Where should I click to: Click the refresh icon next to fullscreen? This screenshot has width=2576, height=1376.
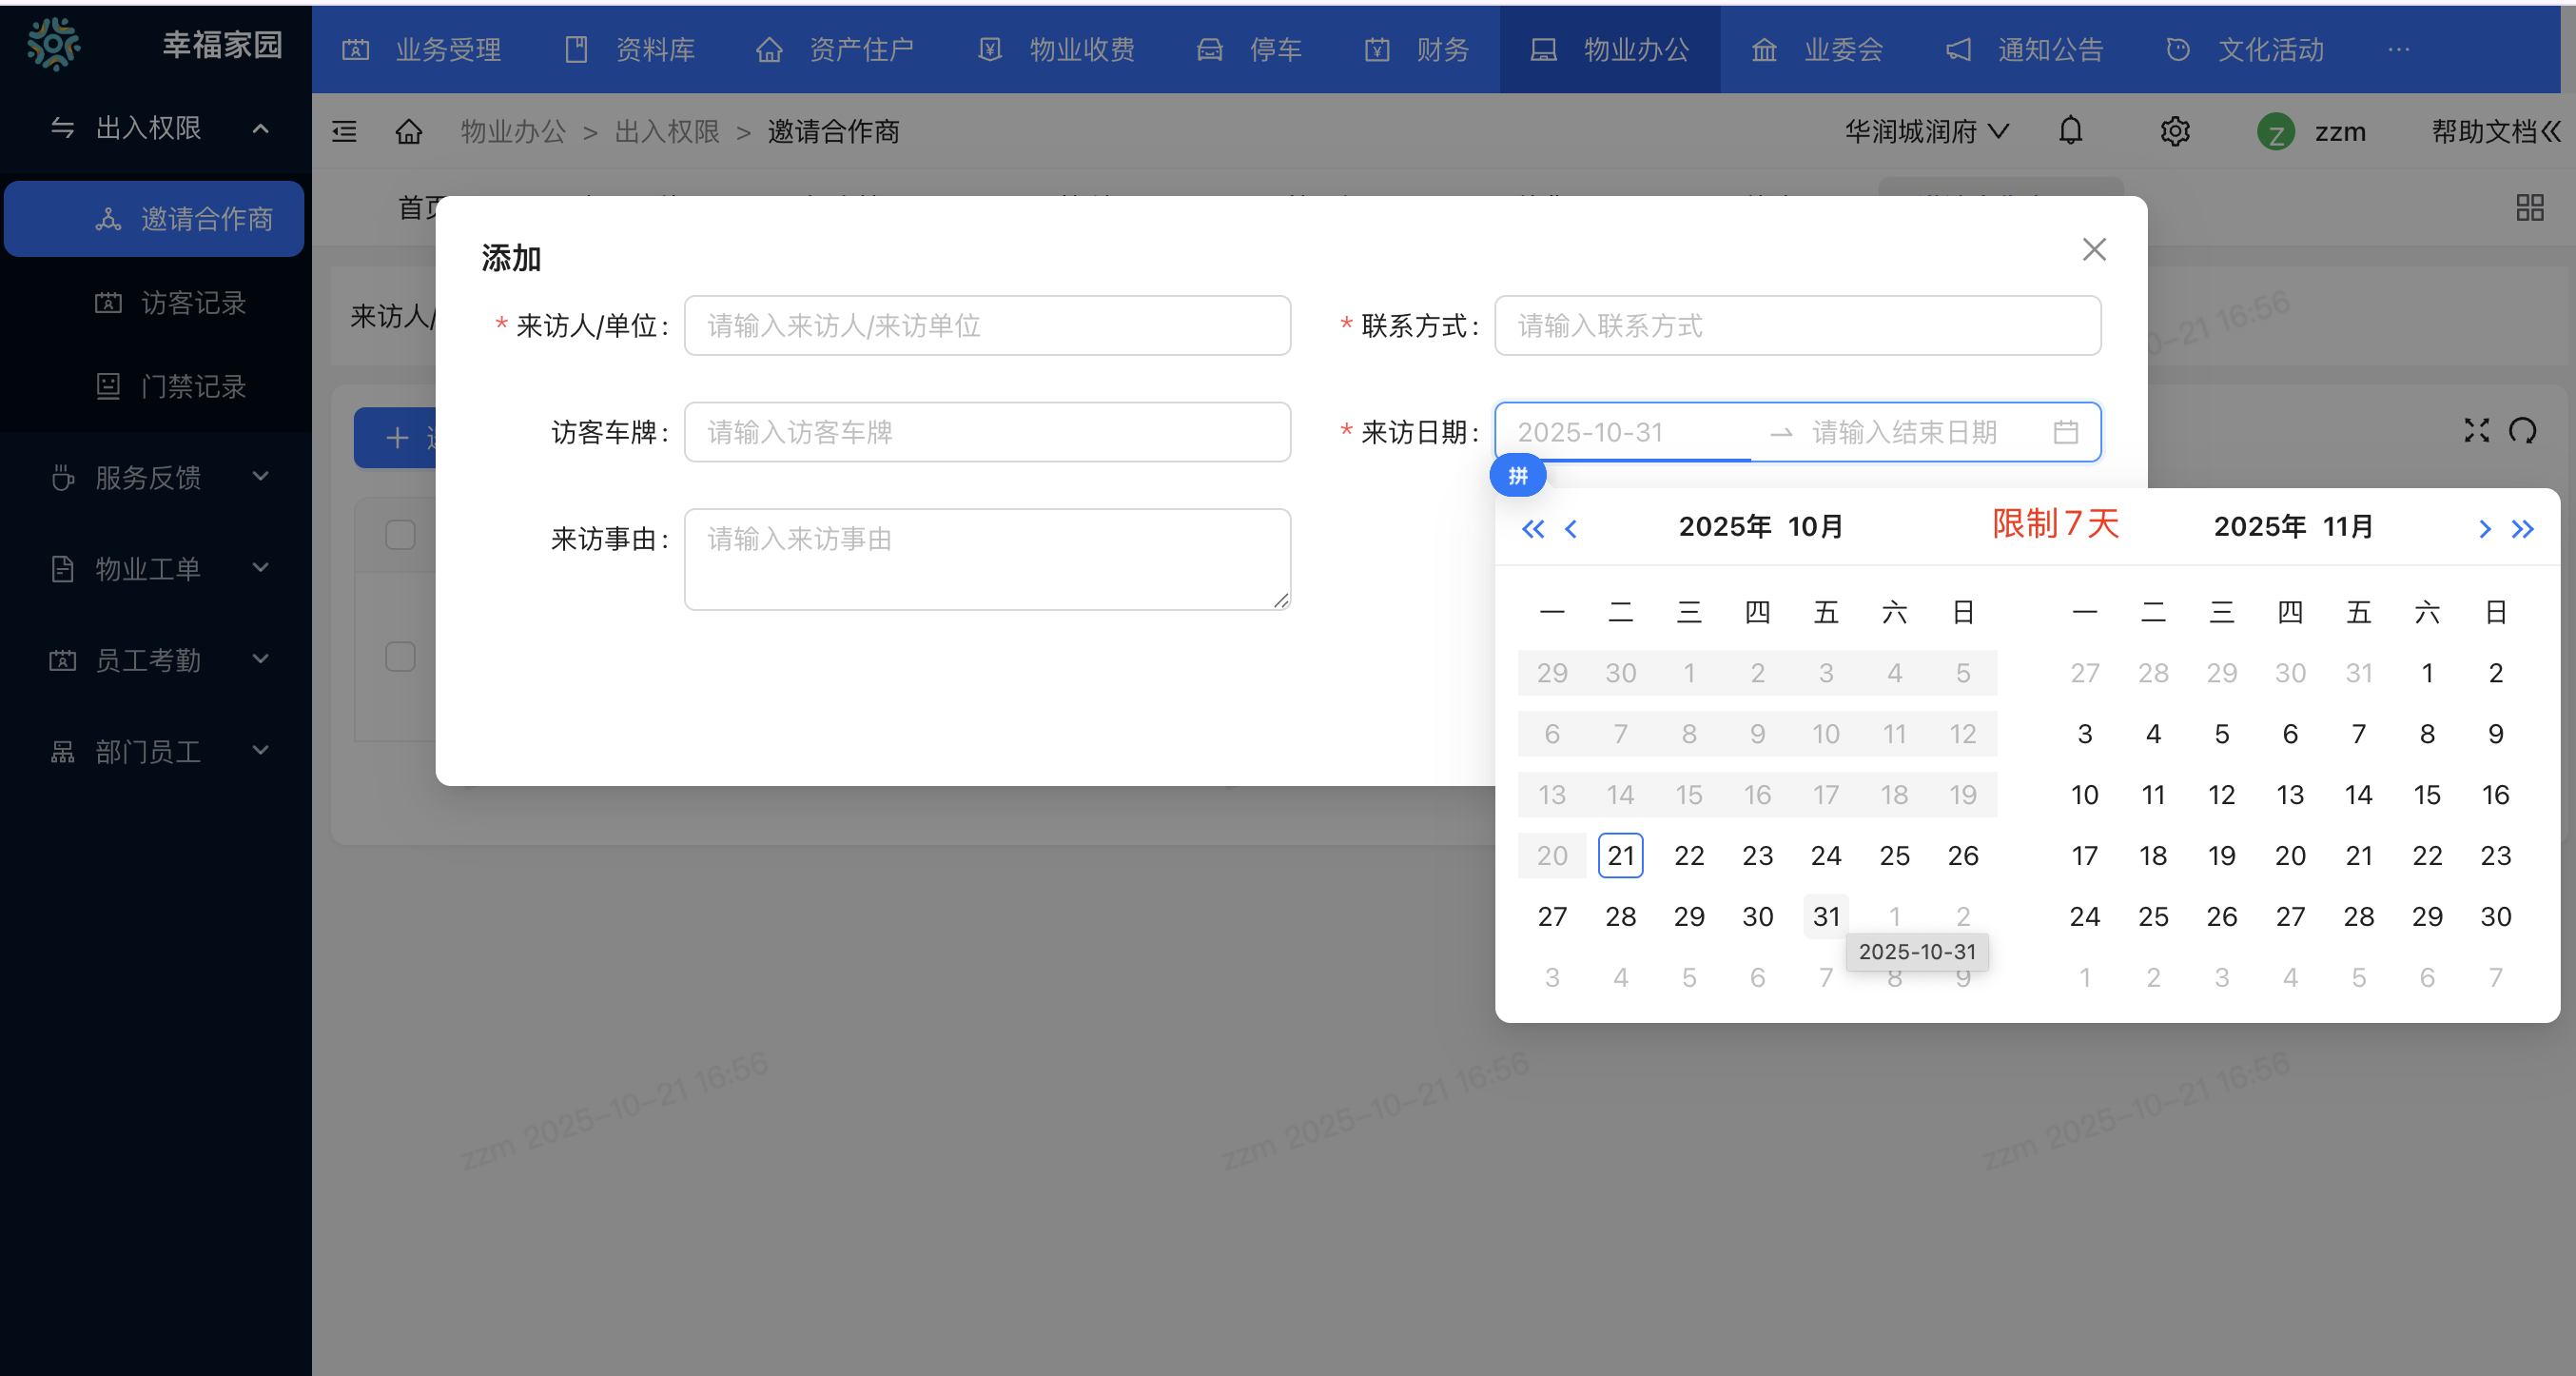click(2524, 430)
